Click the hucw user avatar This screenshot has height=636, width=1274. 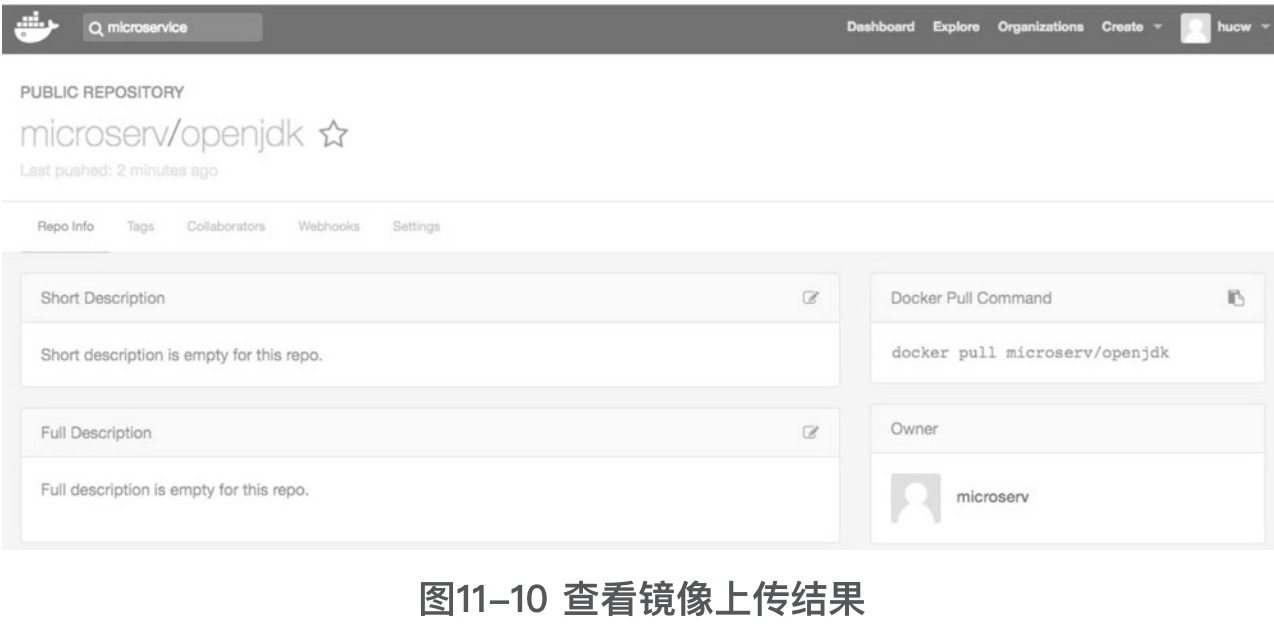point(1195,27)
